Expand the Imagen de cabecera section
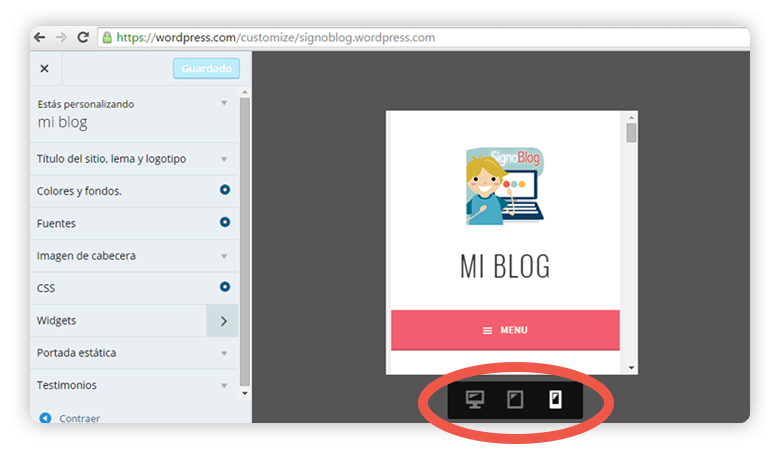This screenshot has height=450, width=780. point(134,256)
